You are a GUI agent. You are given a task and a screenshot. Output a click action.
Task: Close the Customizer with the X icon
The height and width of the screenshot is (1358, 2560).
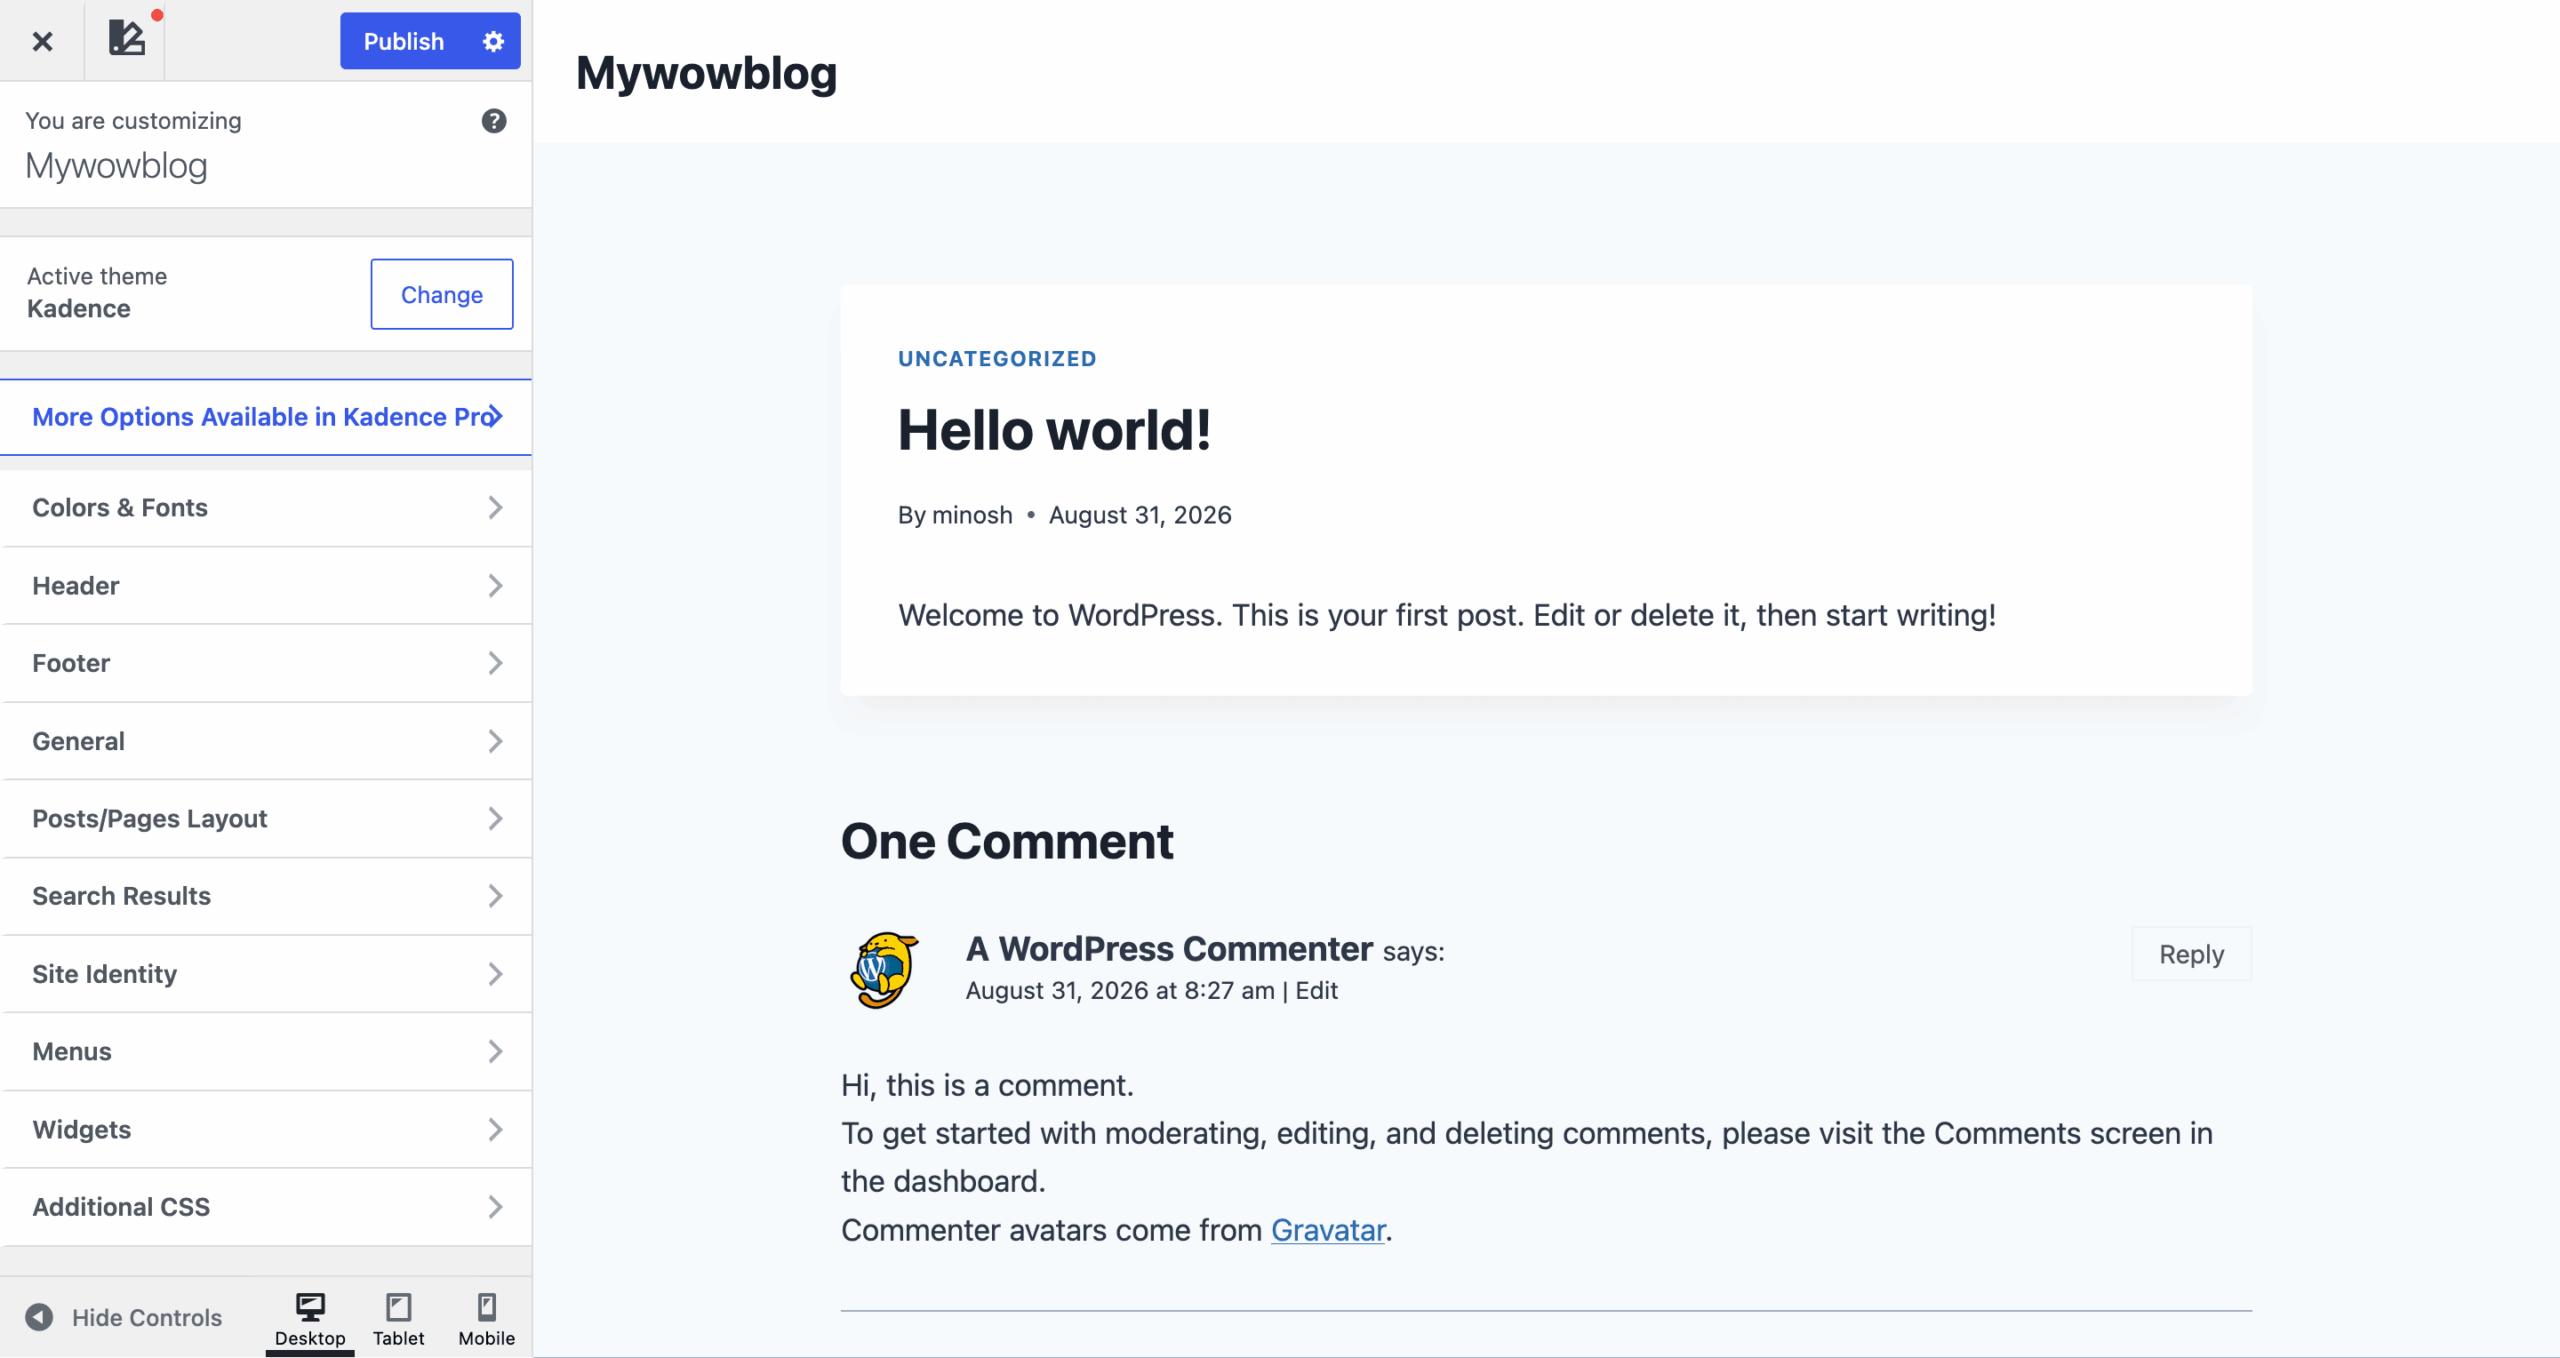click(42, 41)
